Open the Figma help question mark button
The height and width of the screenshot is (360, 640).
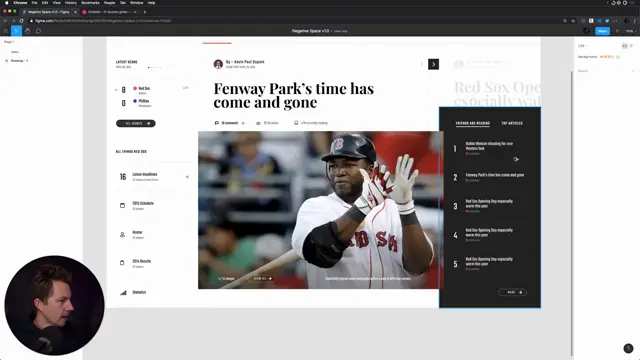click(x=628, y=348)
